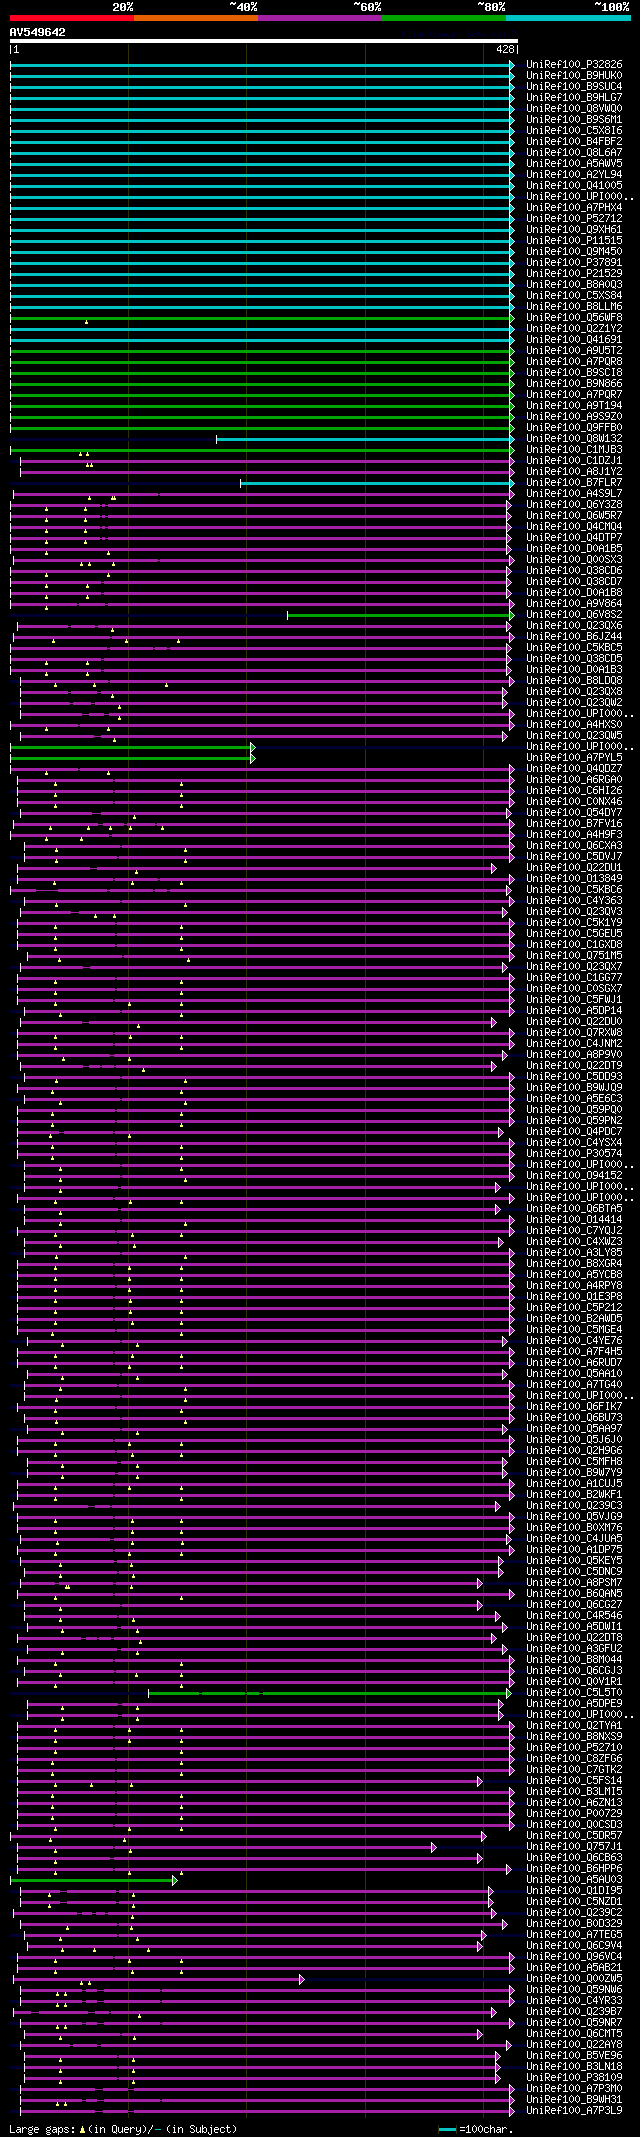Screen dimensions: 640x2137
Task: Select hit label UniRef100_A4HXS0
Action: pos(574,725)
